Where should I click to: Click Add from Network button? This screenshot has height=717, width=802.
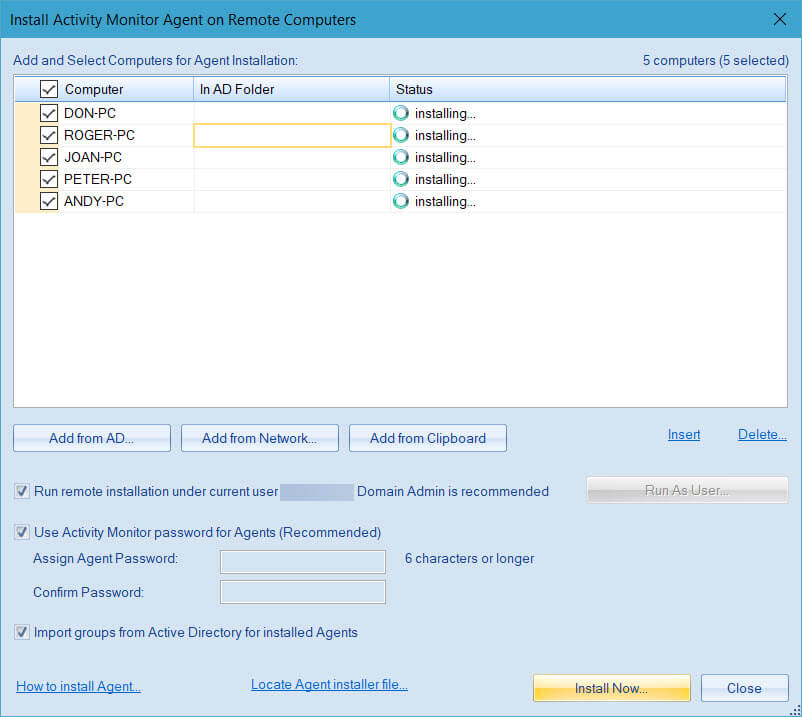click(x=260, y=438)
